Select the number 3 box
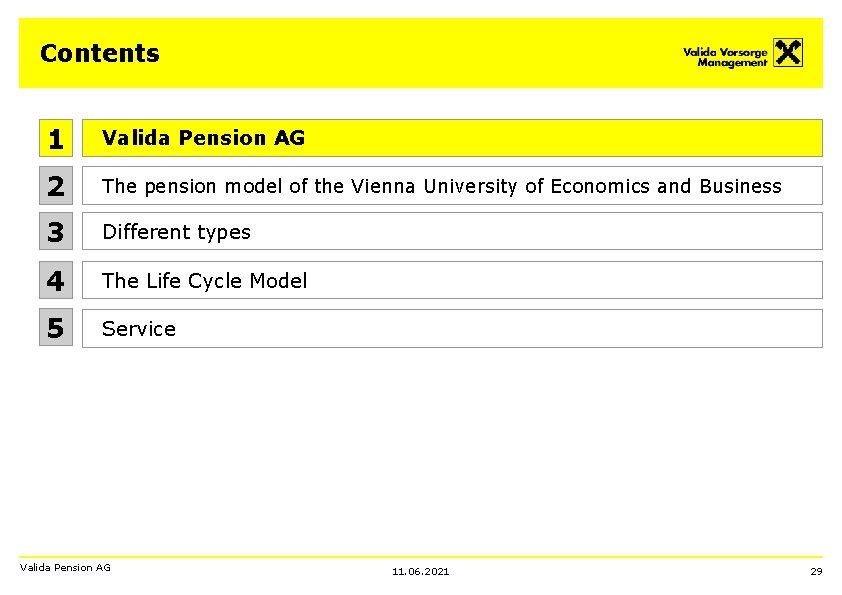 click(x=56, y=231)
